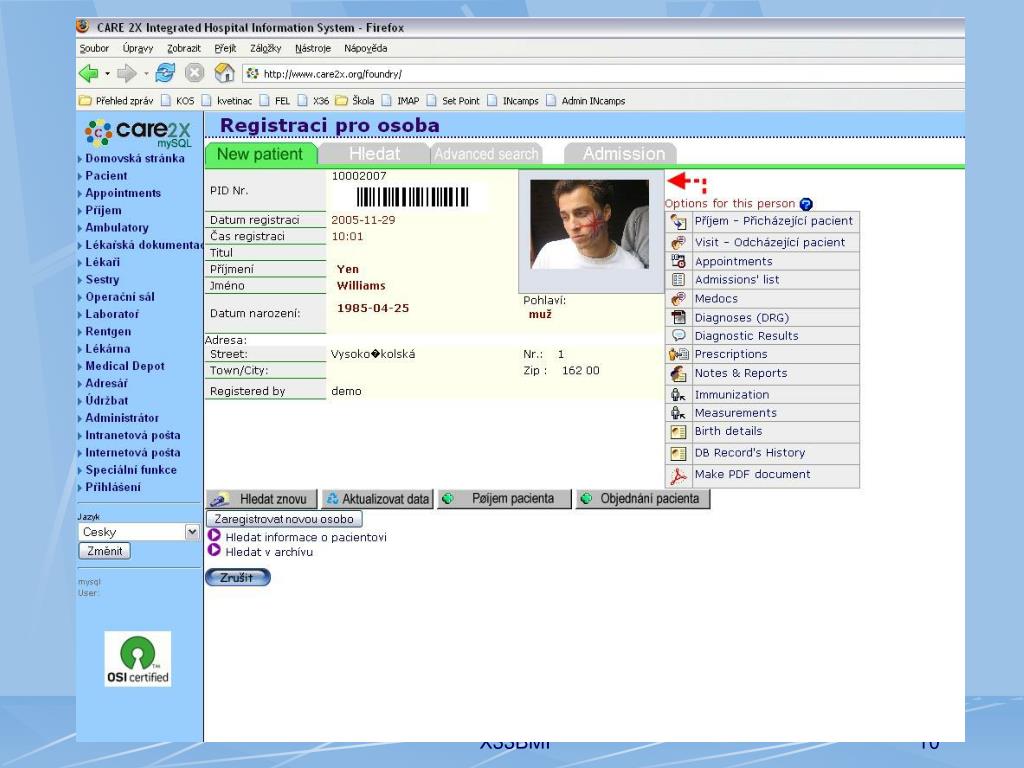Switch to the Admission tab
1024x768 pixels.
(x=620, y=154)
